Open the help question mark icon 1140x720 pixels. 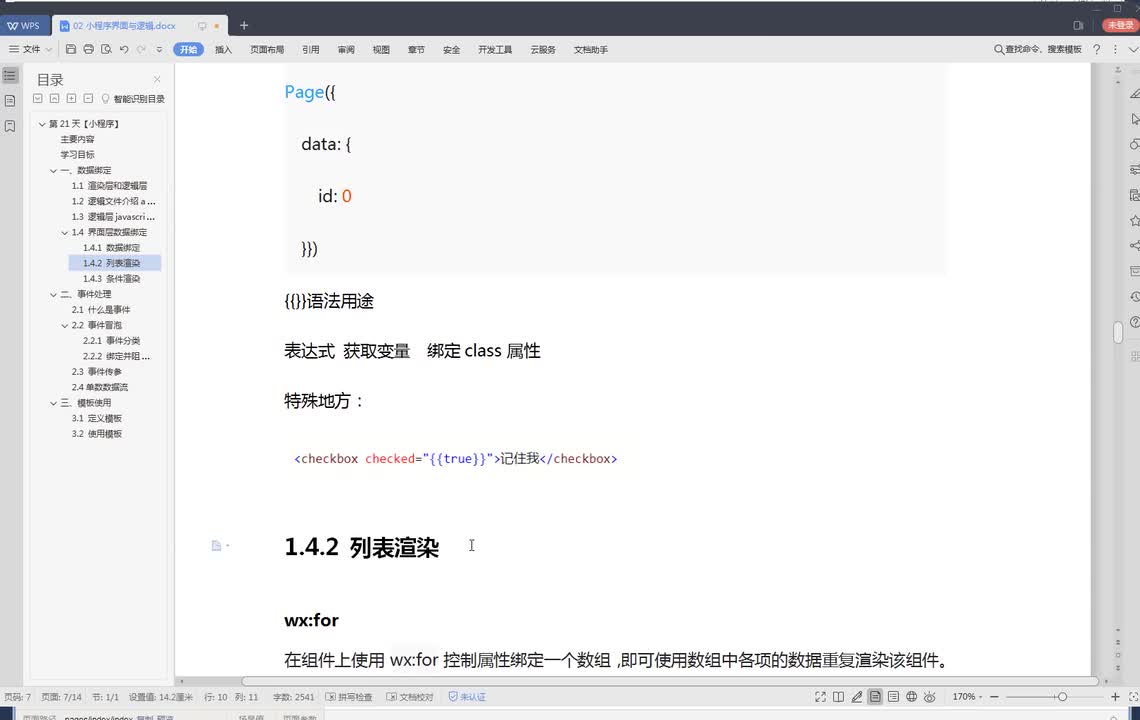pyautogui.click(x=1096, y=49)
